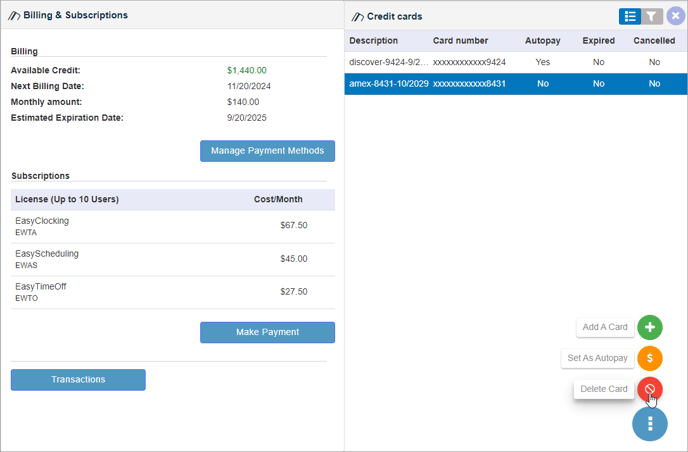
Task: Click the Yes autopay value for discover card
Action: 542,62
